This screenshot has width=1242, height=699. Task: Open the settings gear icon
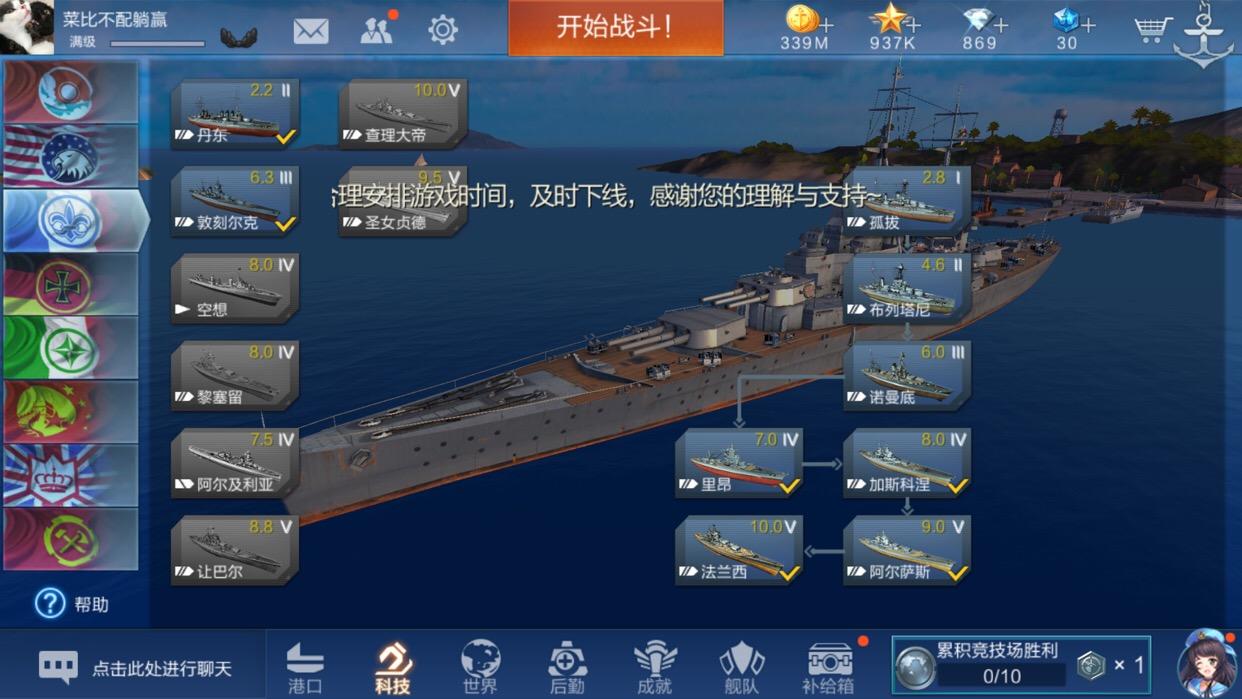442,30
